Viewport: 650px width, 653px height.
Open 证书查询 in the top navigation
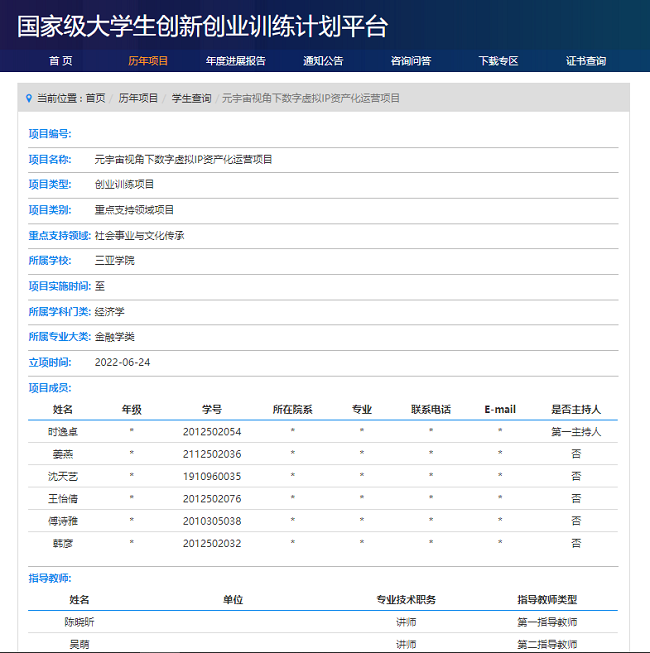tap(586, 61)
